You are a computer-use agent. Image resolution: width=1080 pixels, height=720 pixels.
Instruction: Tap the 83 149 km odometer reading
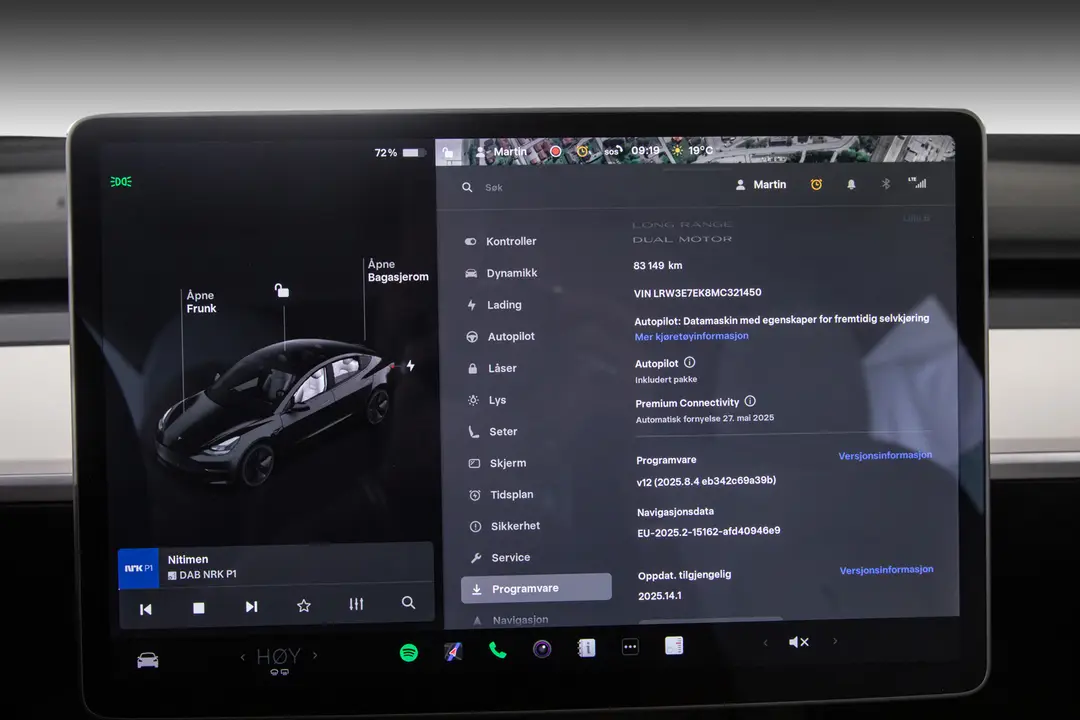tap(658, 265)
